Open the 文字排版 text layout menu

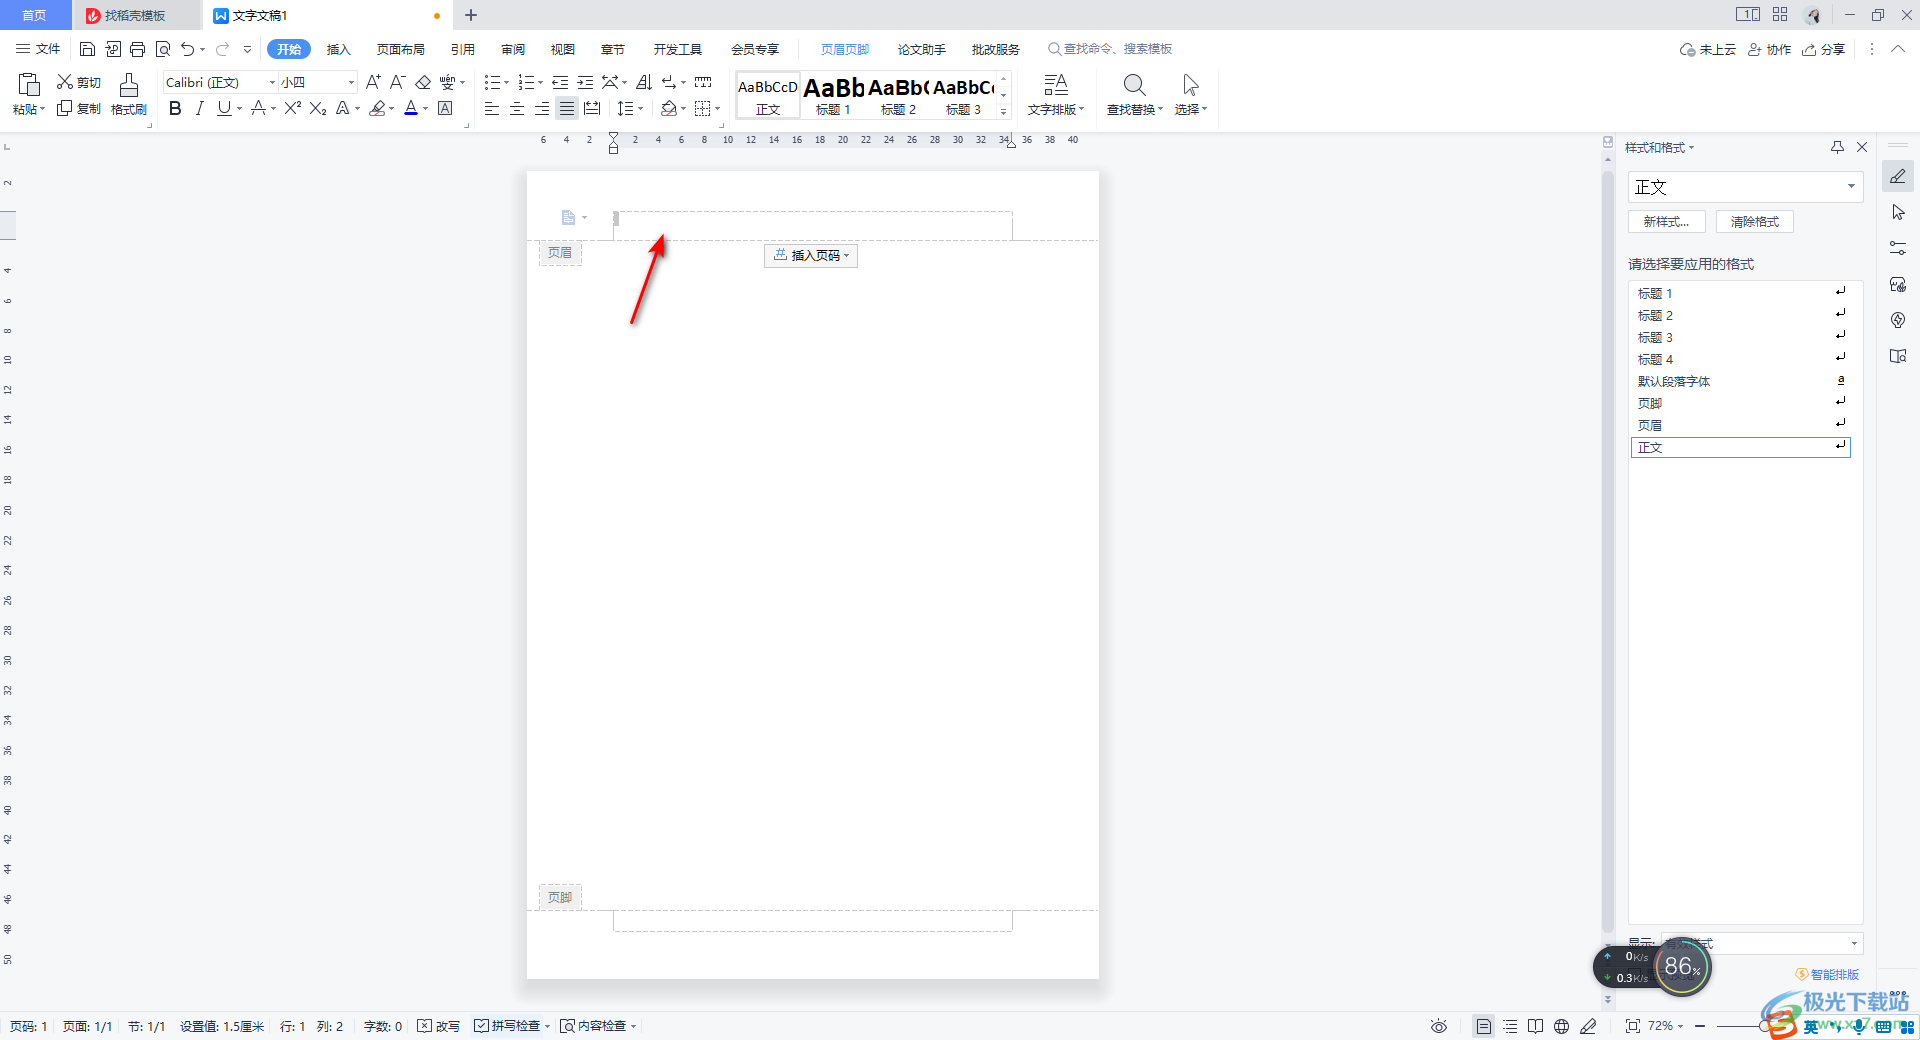(x=1056, y=95)
